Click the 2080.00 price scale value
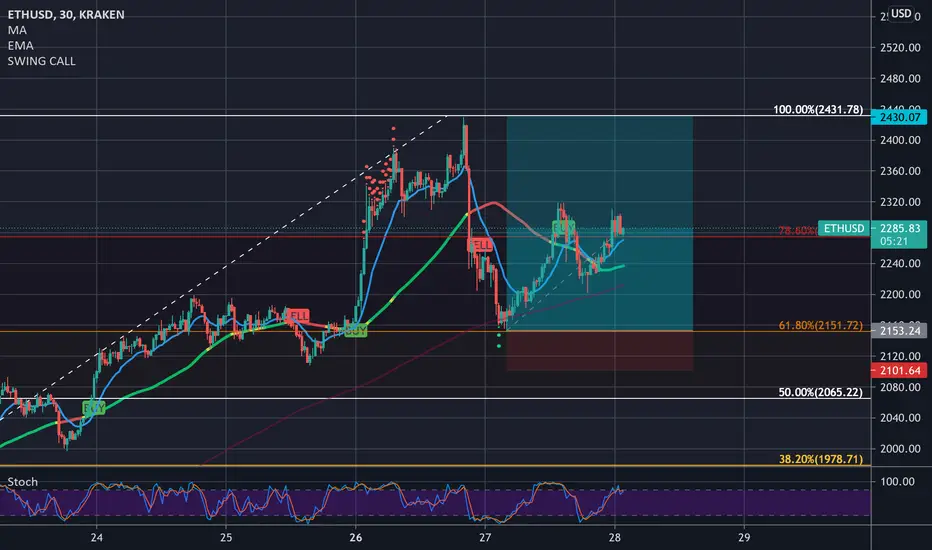Screen dimensions: 932x550 click(900, 387)
